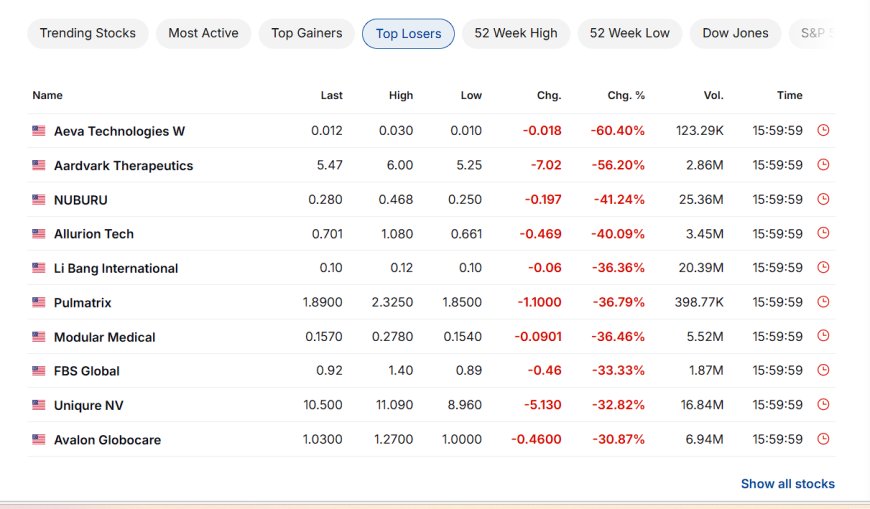870x509 pixels.
Task: Click the 2.3250 high value
Action: pos(392,303)
